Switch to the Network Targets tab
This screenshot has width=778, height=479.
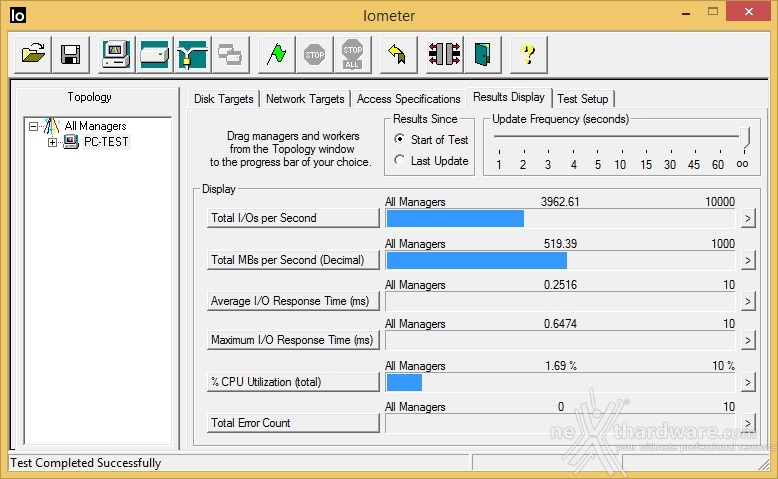coord(305,99)
